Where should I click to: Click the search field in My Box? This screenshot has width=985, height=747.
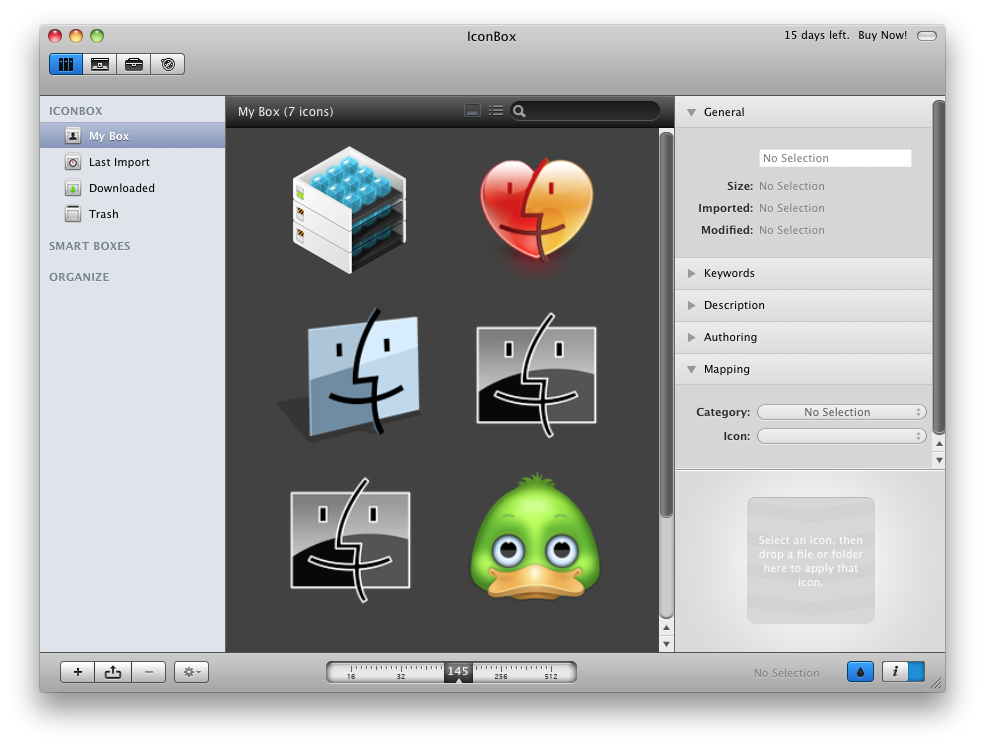point(585,111)
